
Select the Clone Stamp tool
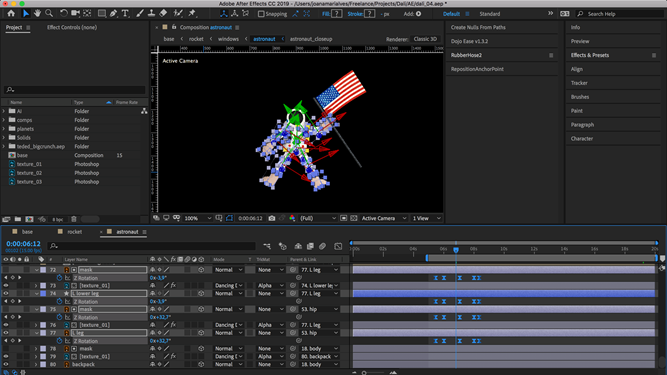tap(151, 14)
